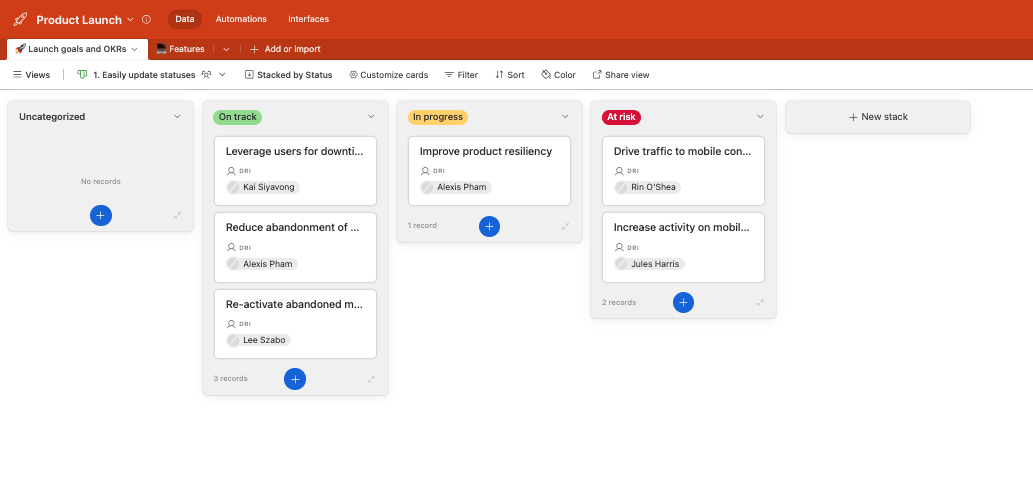Expand the hidden tables list chevron
1033x502 pixels.
tap(226, 49)
